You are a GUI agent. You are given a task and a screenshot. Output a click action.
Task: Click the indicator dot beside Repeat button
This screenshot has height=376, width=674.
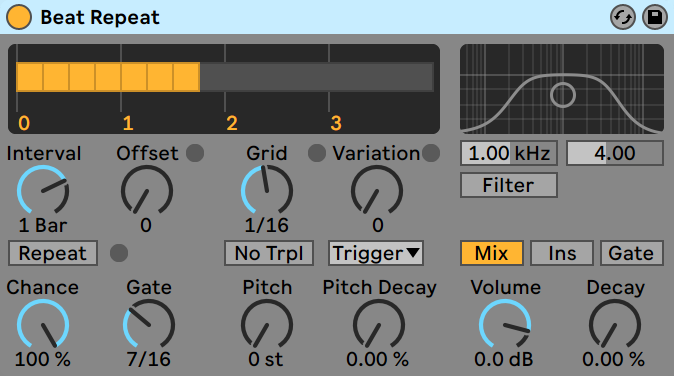click(x=119, y=253)
